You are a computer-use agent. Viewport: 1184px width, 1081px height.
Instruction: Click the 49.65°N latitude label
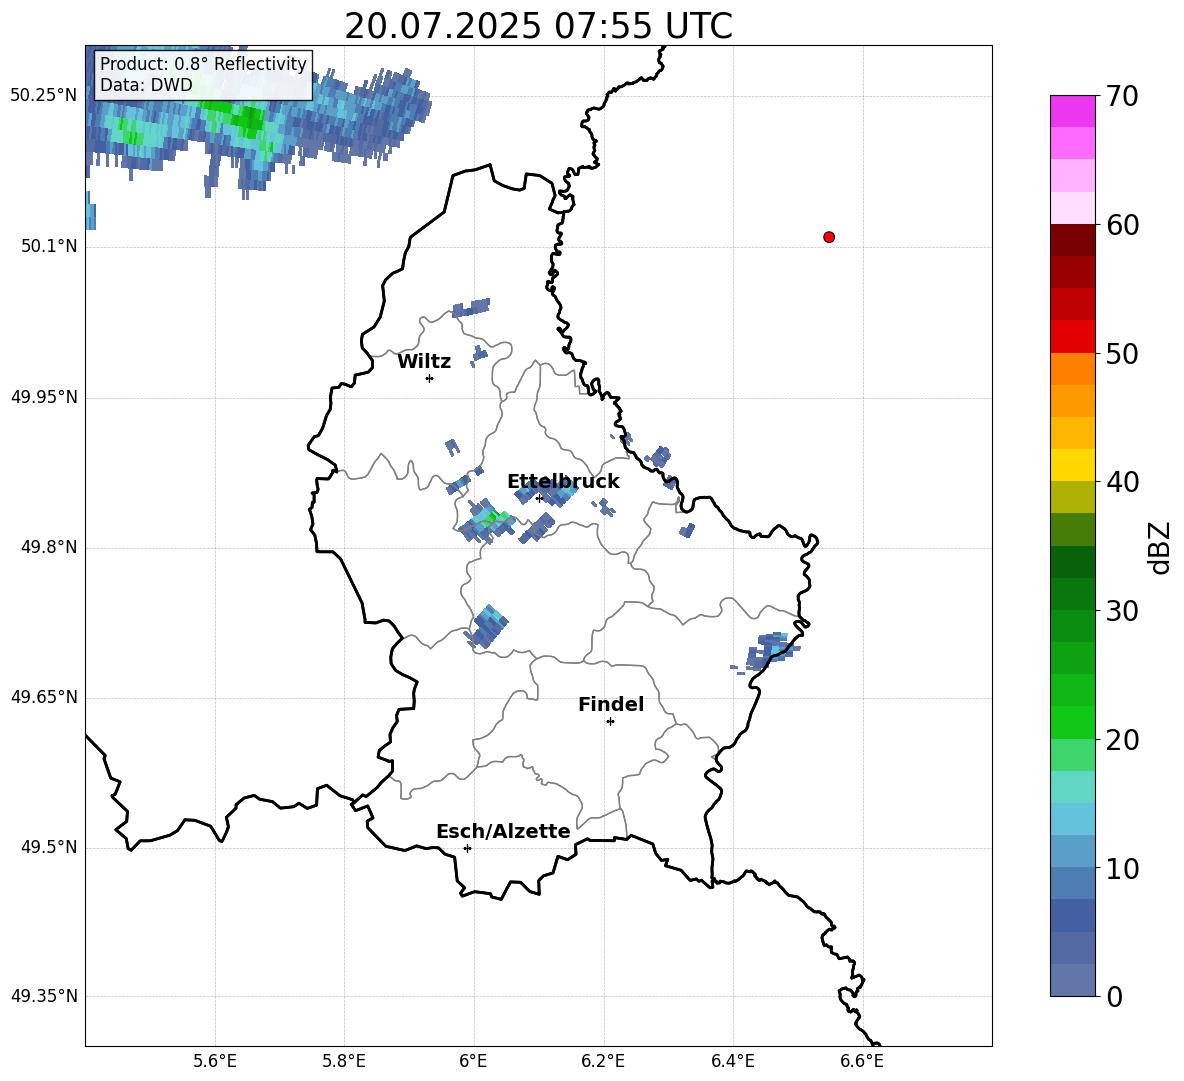(44, 697)
